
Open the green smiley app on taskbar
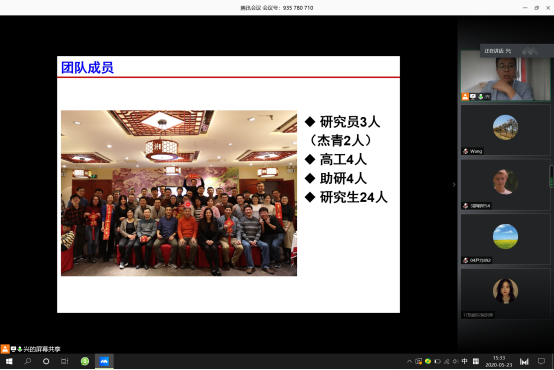coord(85,361)
